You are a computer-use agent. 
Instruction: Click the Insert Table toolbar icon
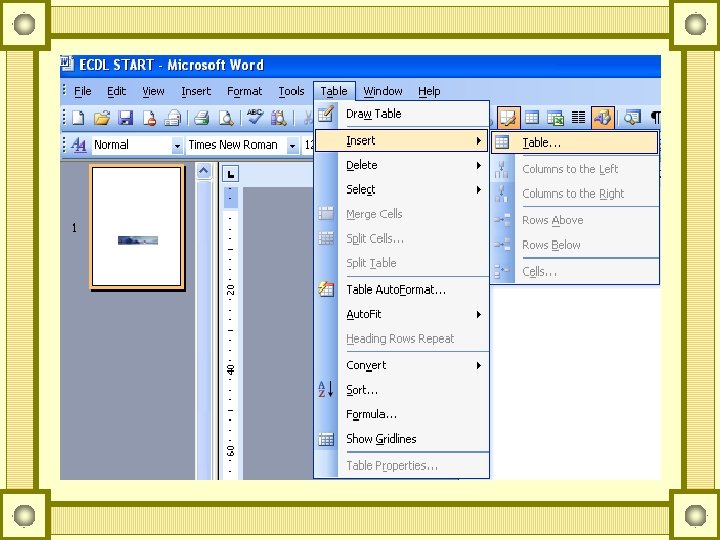pos(532,118)
